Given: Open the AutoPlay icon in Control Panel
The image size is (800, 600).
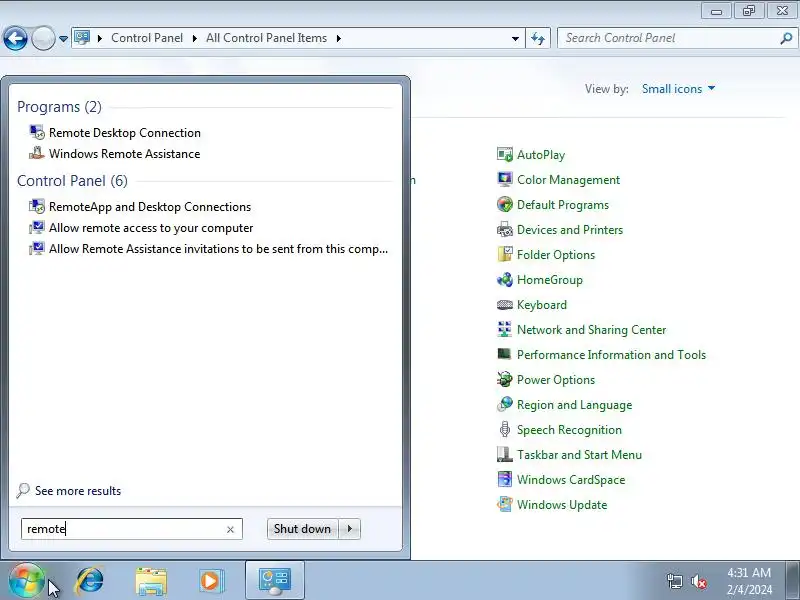Looking at the screenshot, I should point(505,155).
